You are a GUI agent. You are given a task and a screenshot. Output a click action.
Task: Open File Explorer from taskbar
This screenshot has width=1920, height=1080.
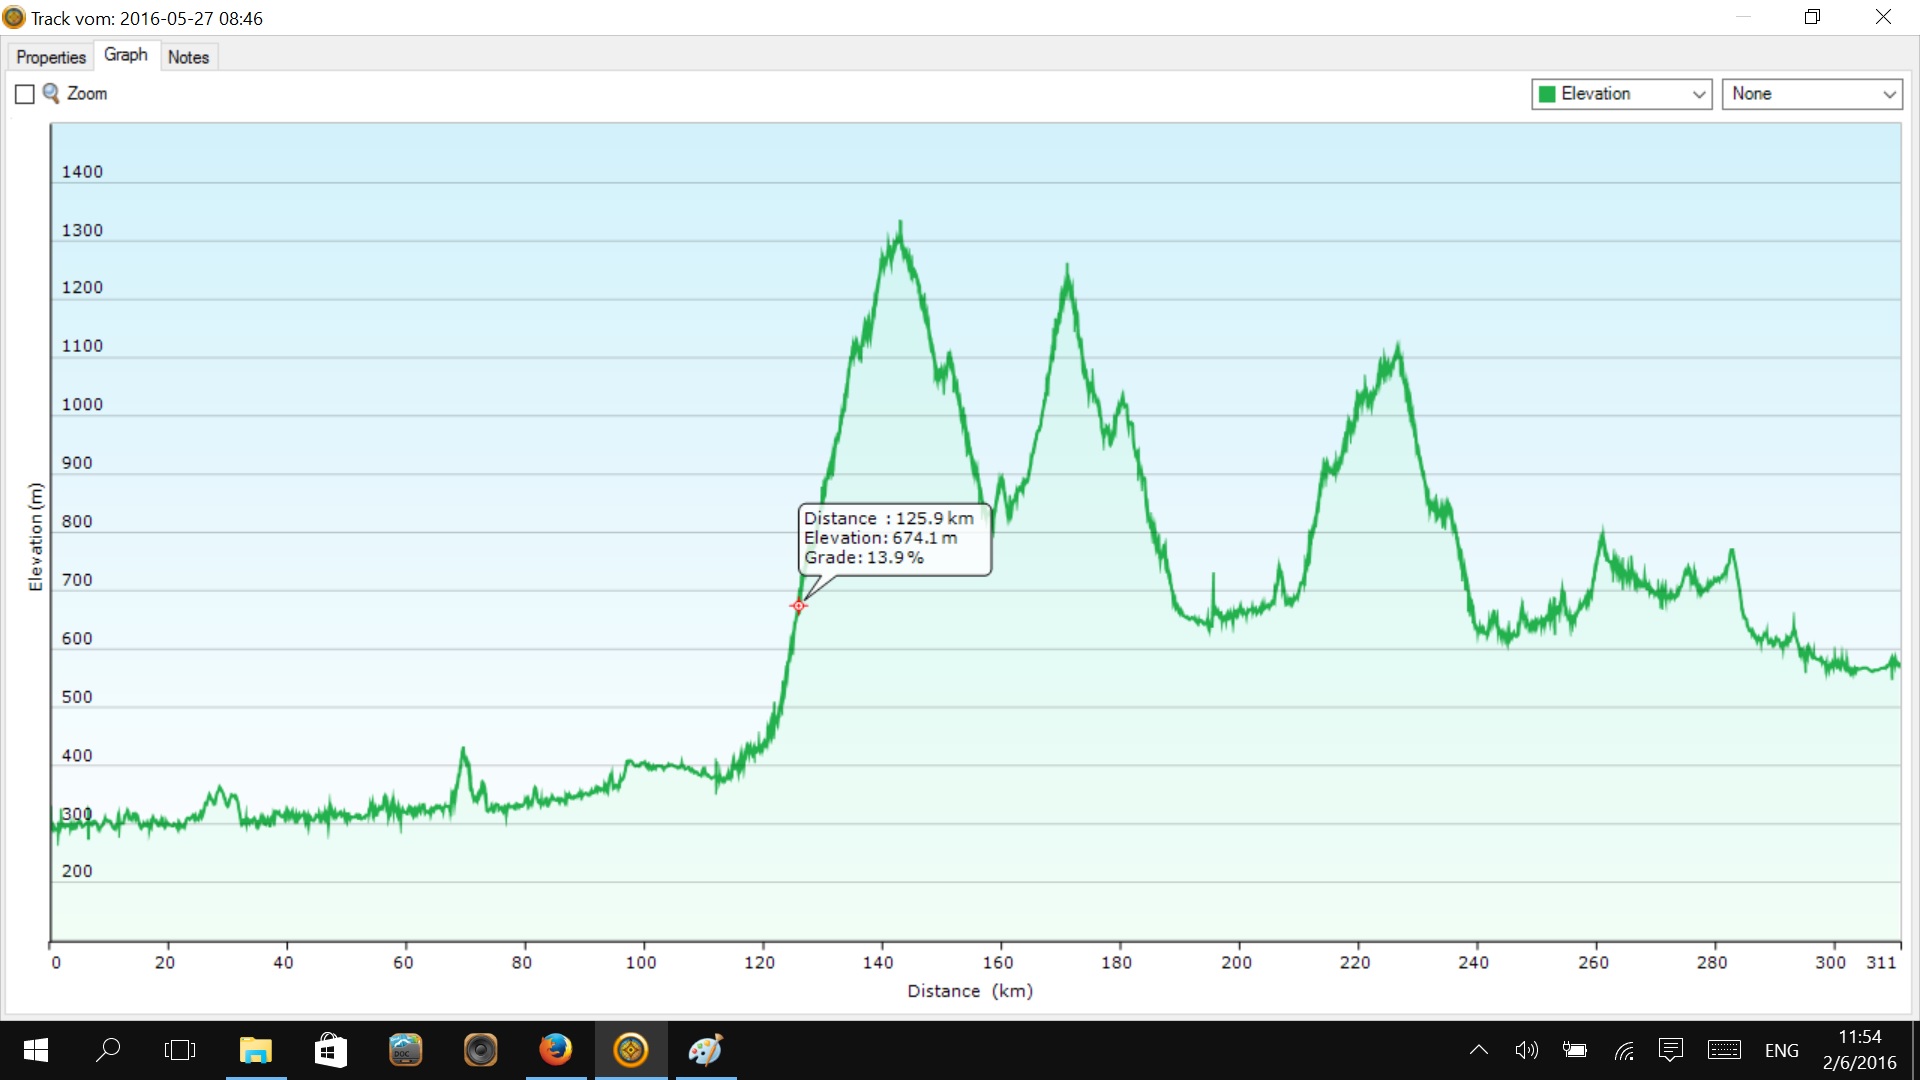[x=256, y=1050]
